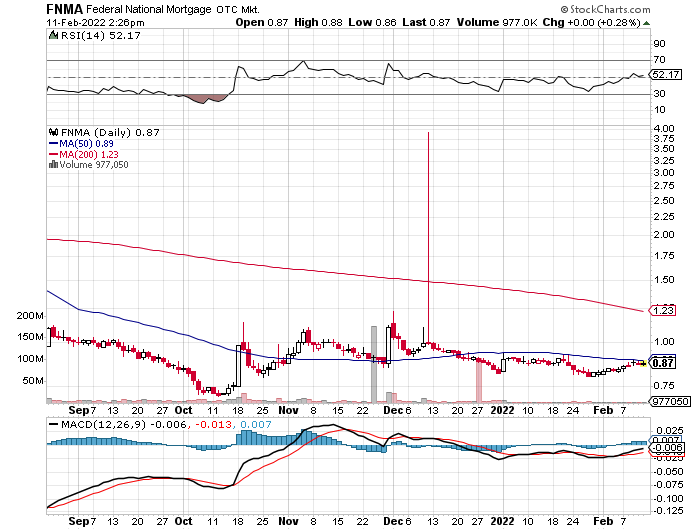Click the tall red price spike candle in mid-December

coord(429,237)
